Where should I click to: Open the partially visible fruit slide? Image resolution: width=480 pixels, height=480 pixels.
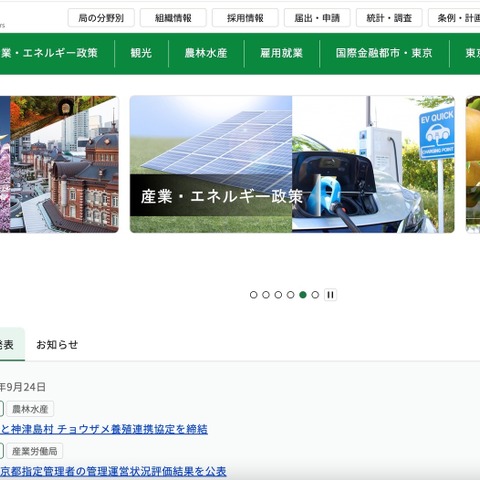coord(473,164)
